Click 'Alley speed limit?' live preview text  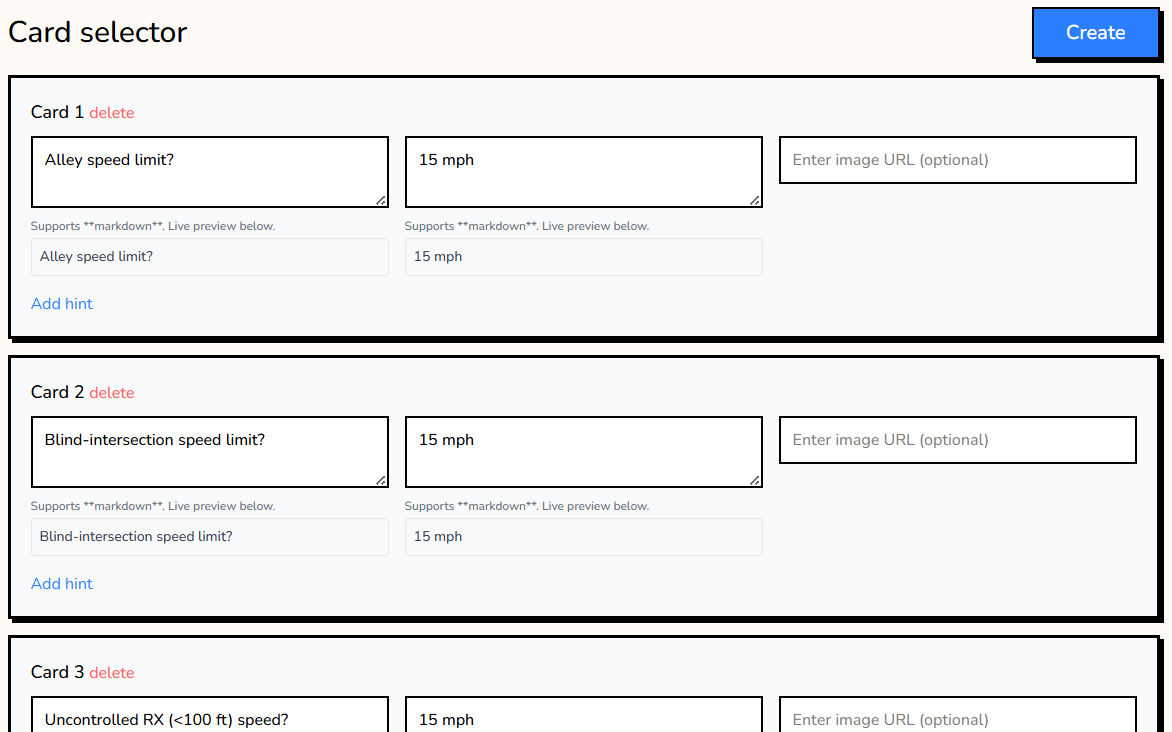(x=96, y=256)
